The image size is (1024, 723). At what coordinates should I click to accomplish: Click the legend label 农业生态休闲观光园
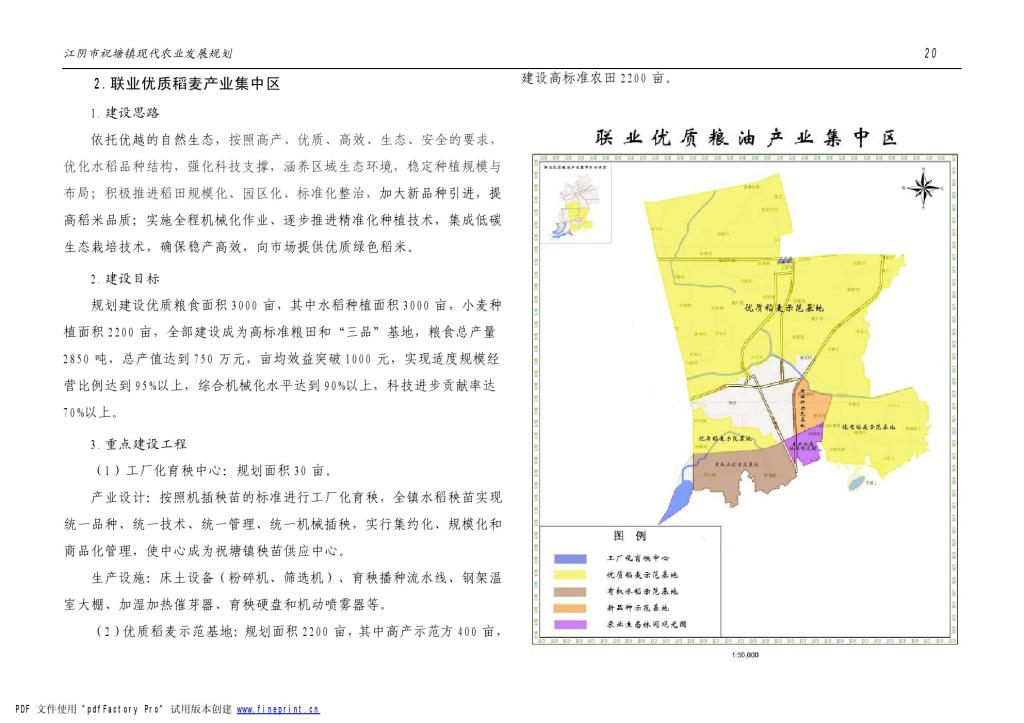pos(647,624)
